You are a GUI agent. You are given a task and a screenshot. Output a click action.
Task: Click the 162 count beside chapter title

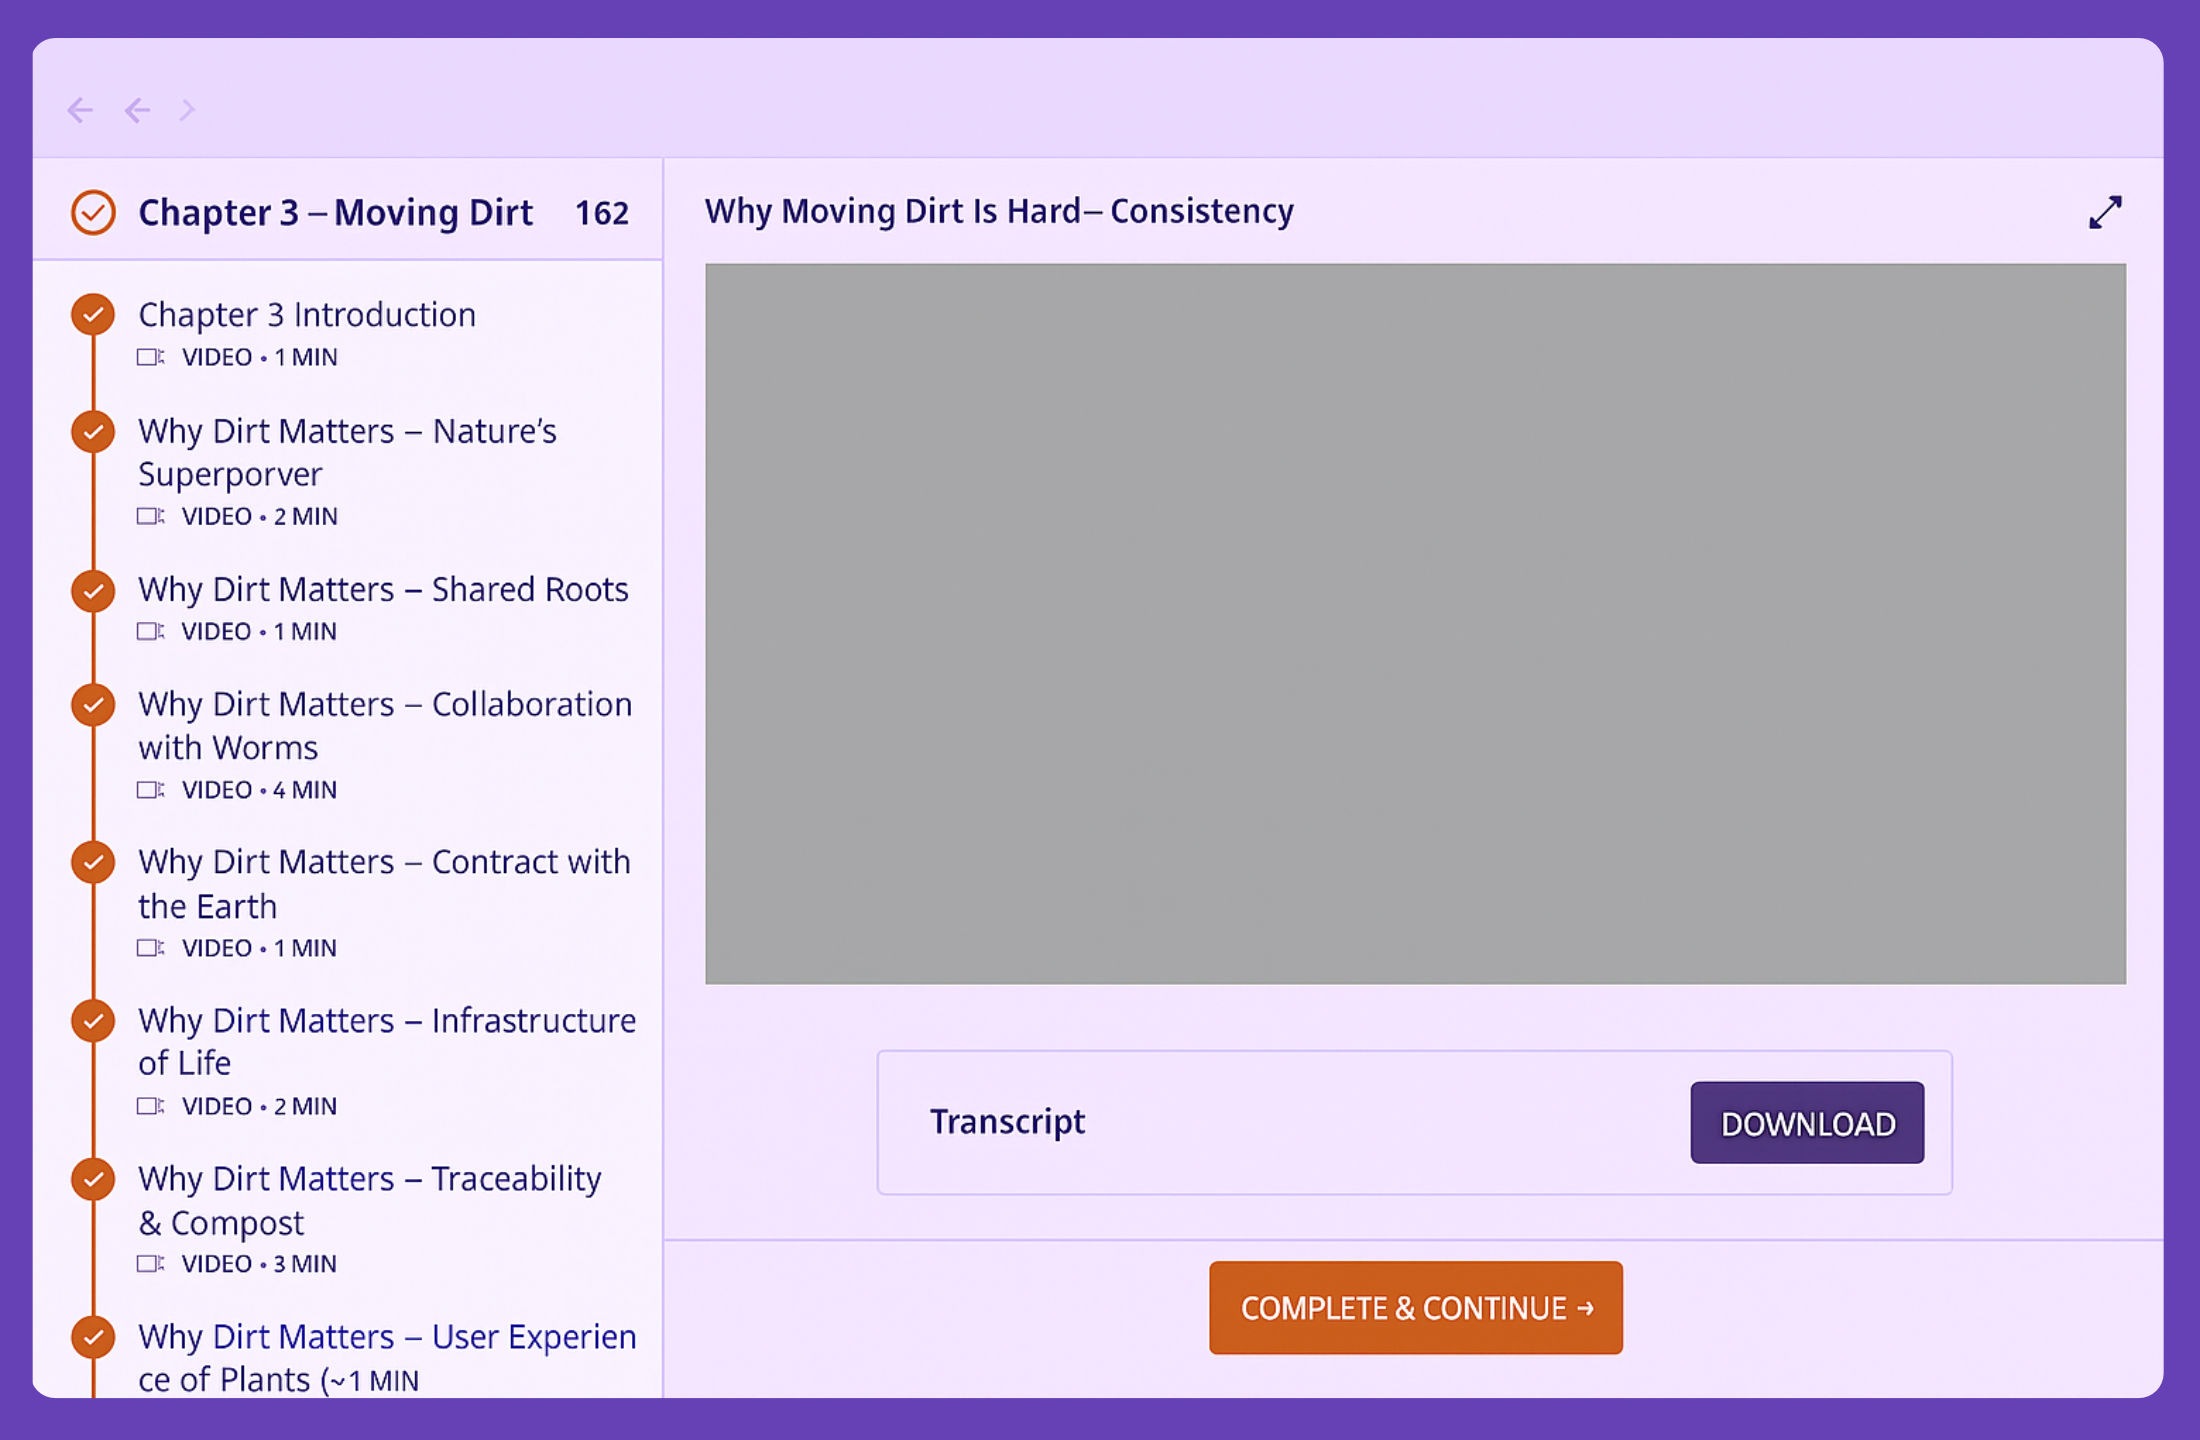click(x=601, y=213)
